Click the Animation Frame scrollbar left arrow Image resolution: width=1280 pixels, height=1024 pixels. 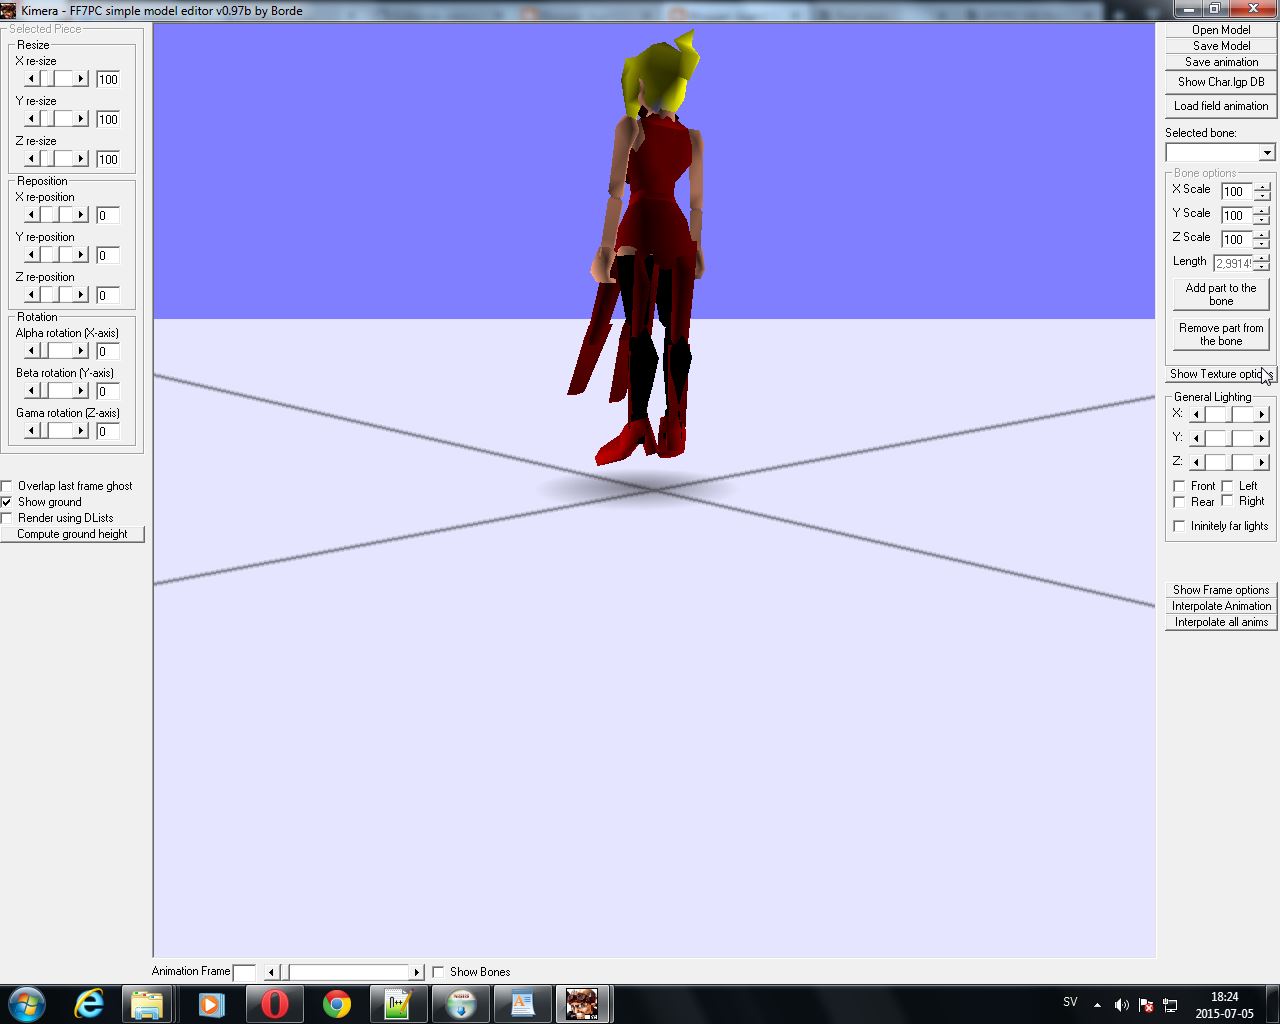(x=271, y=972)
